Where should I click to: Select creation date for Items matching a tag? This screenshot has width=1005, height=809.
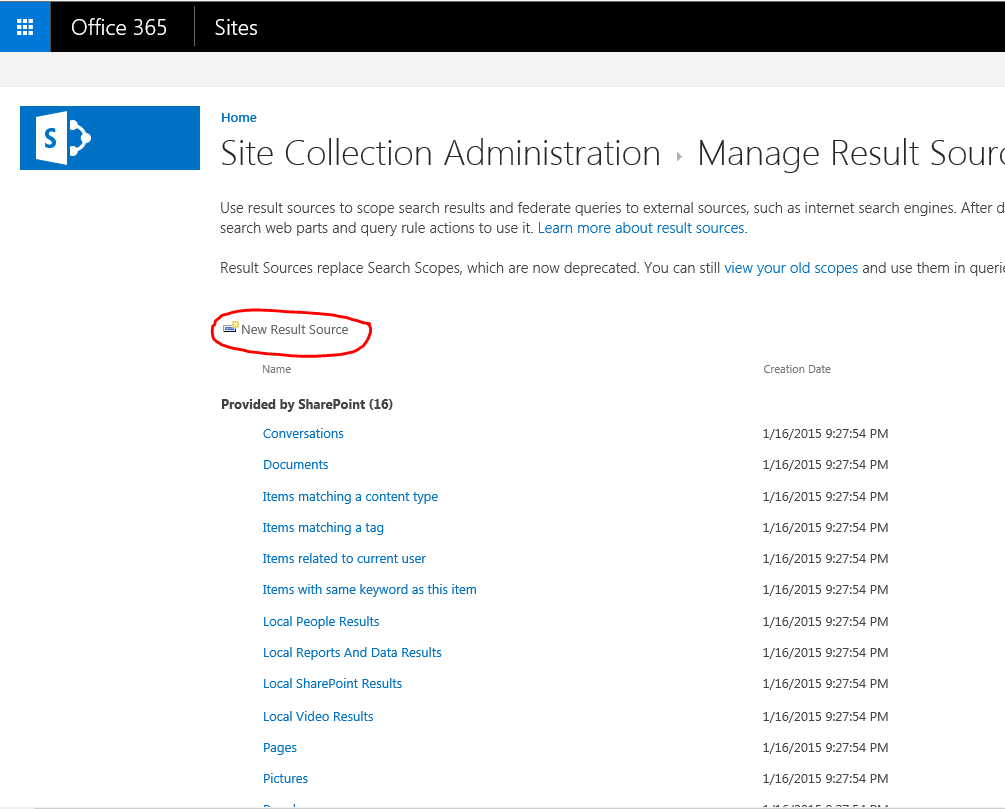click(x=826, y=528)
